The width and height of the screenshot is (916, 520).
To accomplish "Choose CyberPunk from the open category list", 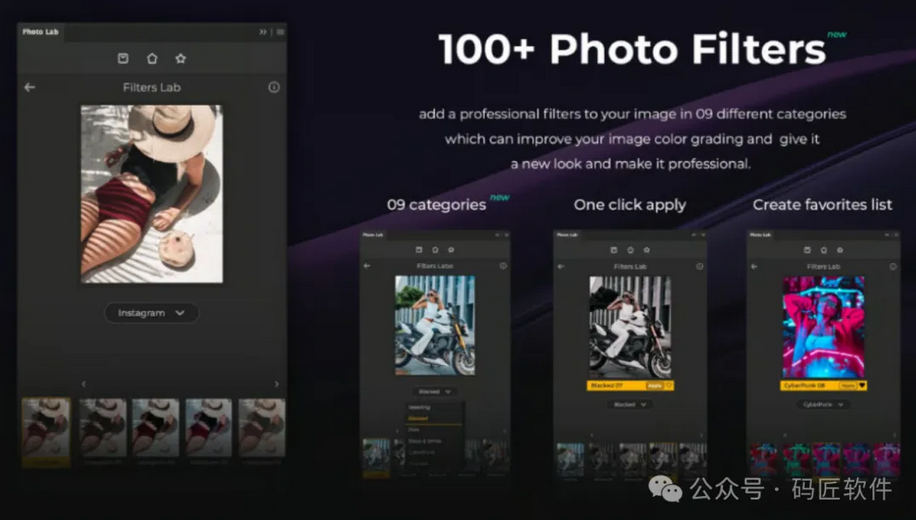I will point(421,452).
